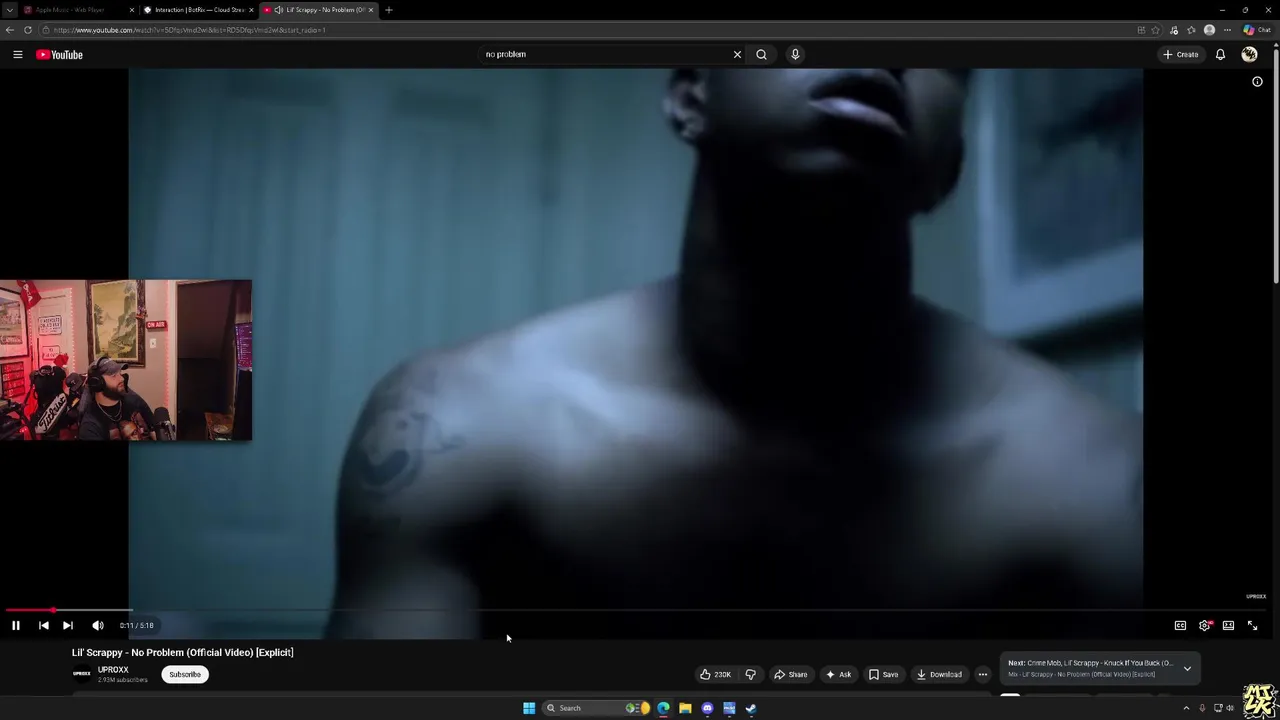Viewport: 1280px width, 720px height.
Task: Open the browser profile icon
Action: pyautogui.click(x=1209, y=30)
